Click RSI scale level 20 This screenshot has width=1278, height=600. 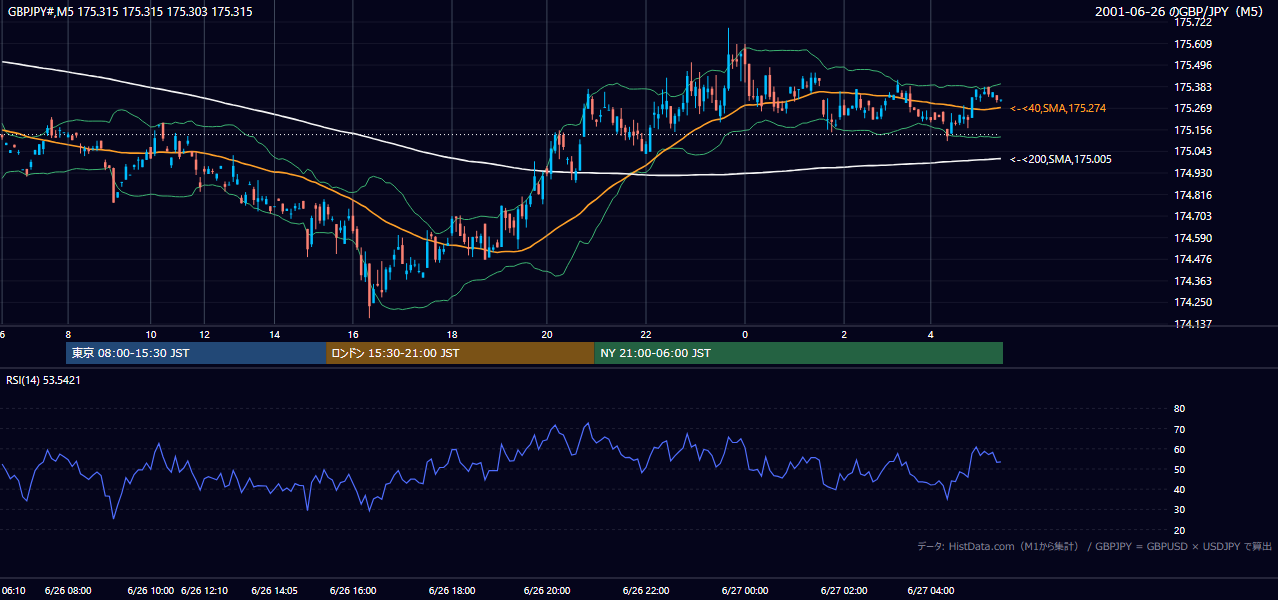coord(1179,530)
